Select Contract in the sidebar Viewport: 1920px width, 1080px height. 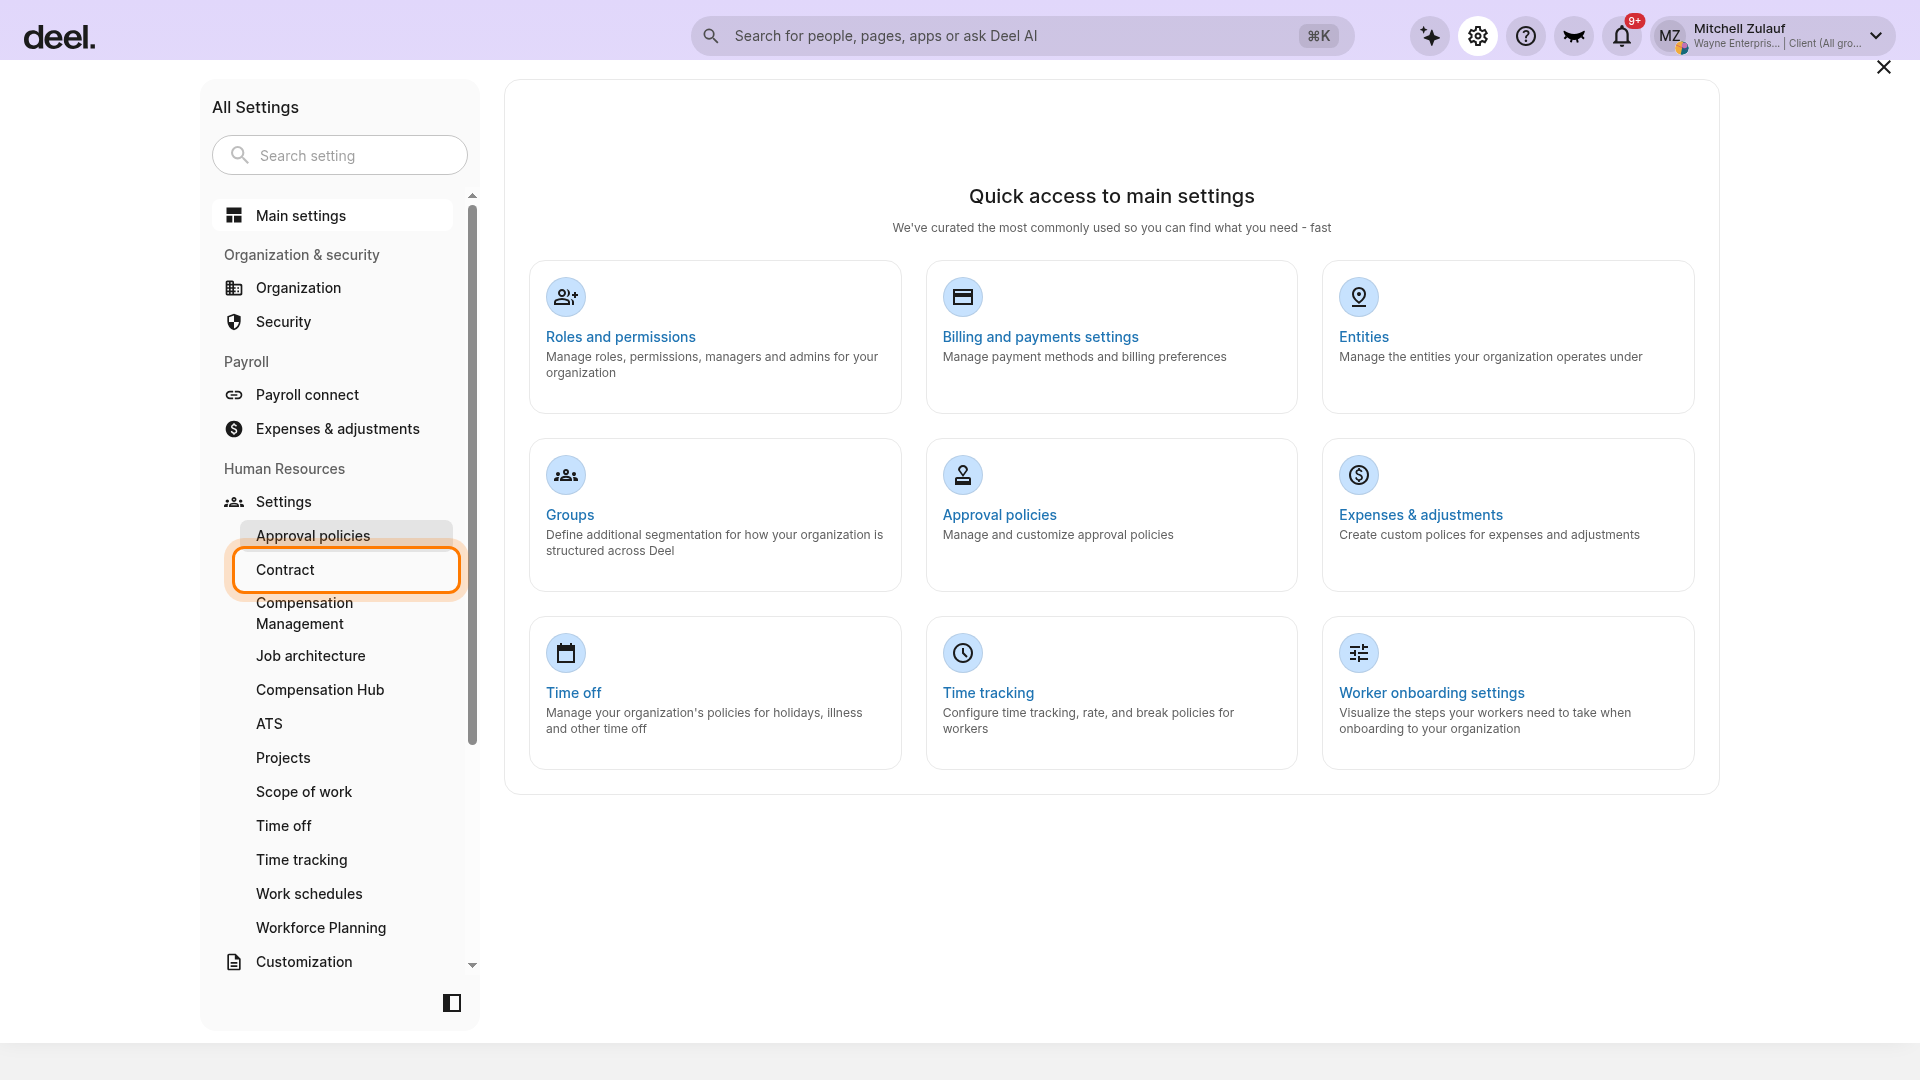(x=346, y=570)
